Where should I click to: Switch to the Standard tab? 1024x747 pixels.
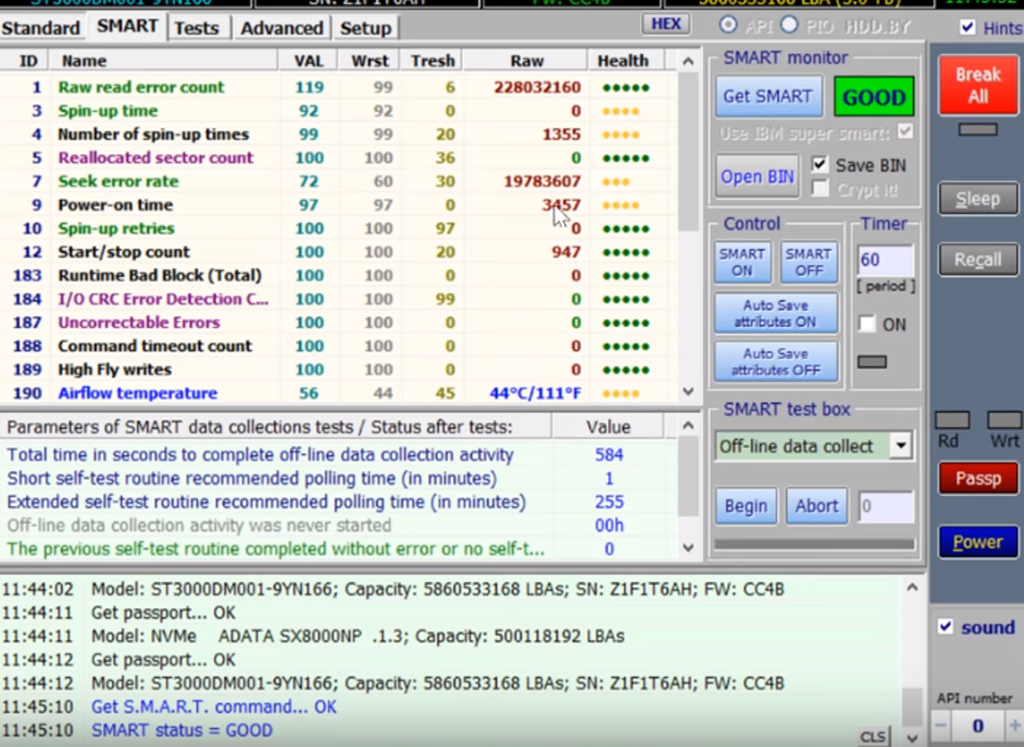pyautogui.click(x=40, y=28)
